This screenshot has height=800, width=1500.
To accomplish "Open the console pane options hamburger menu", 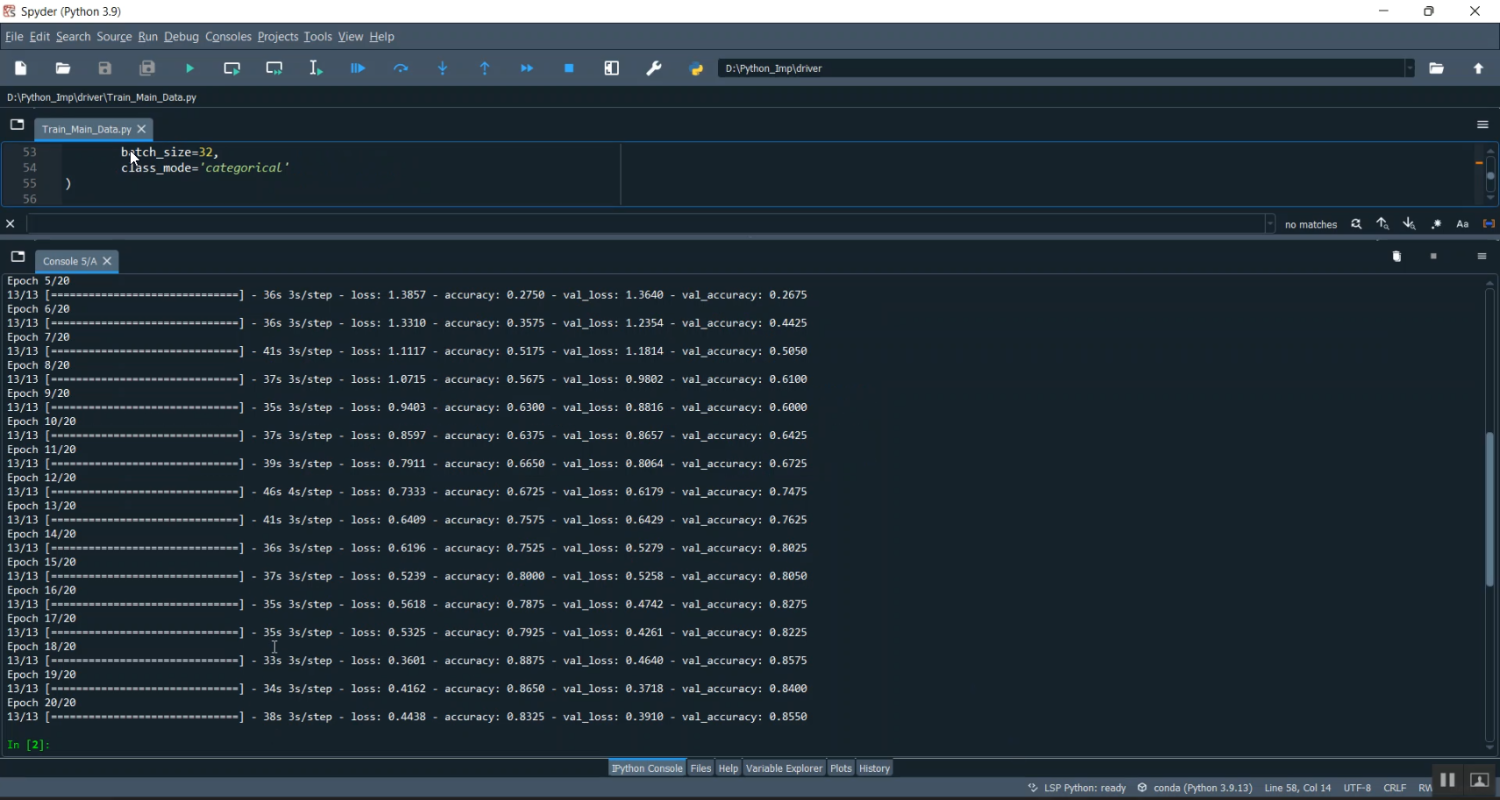I will (1482, 257).
